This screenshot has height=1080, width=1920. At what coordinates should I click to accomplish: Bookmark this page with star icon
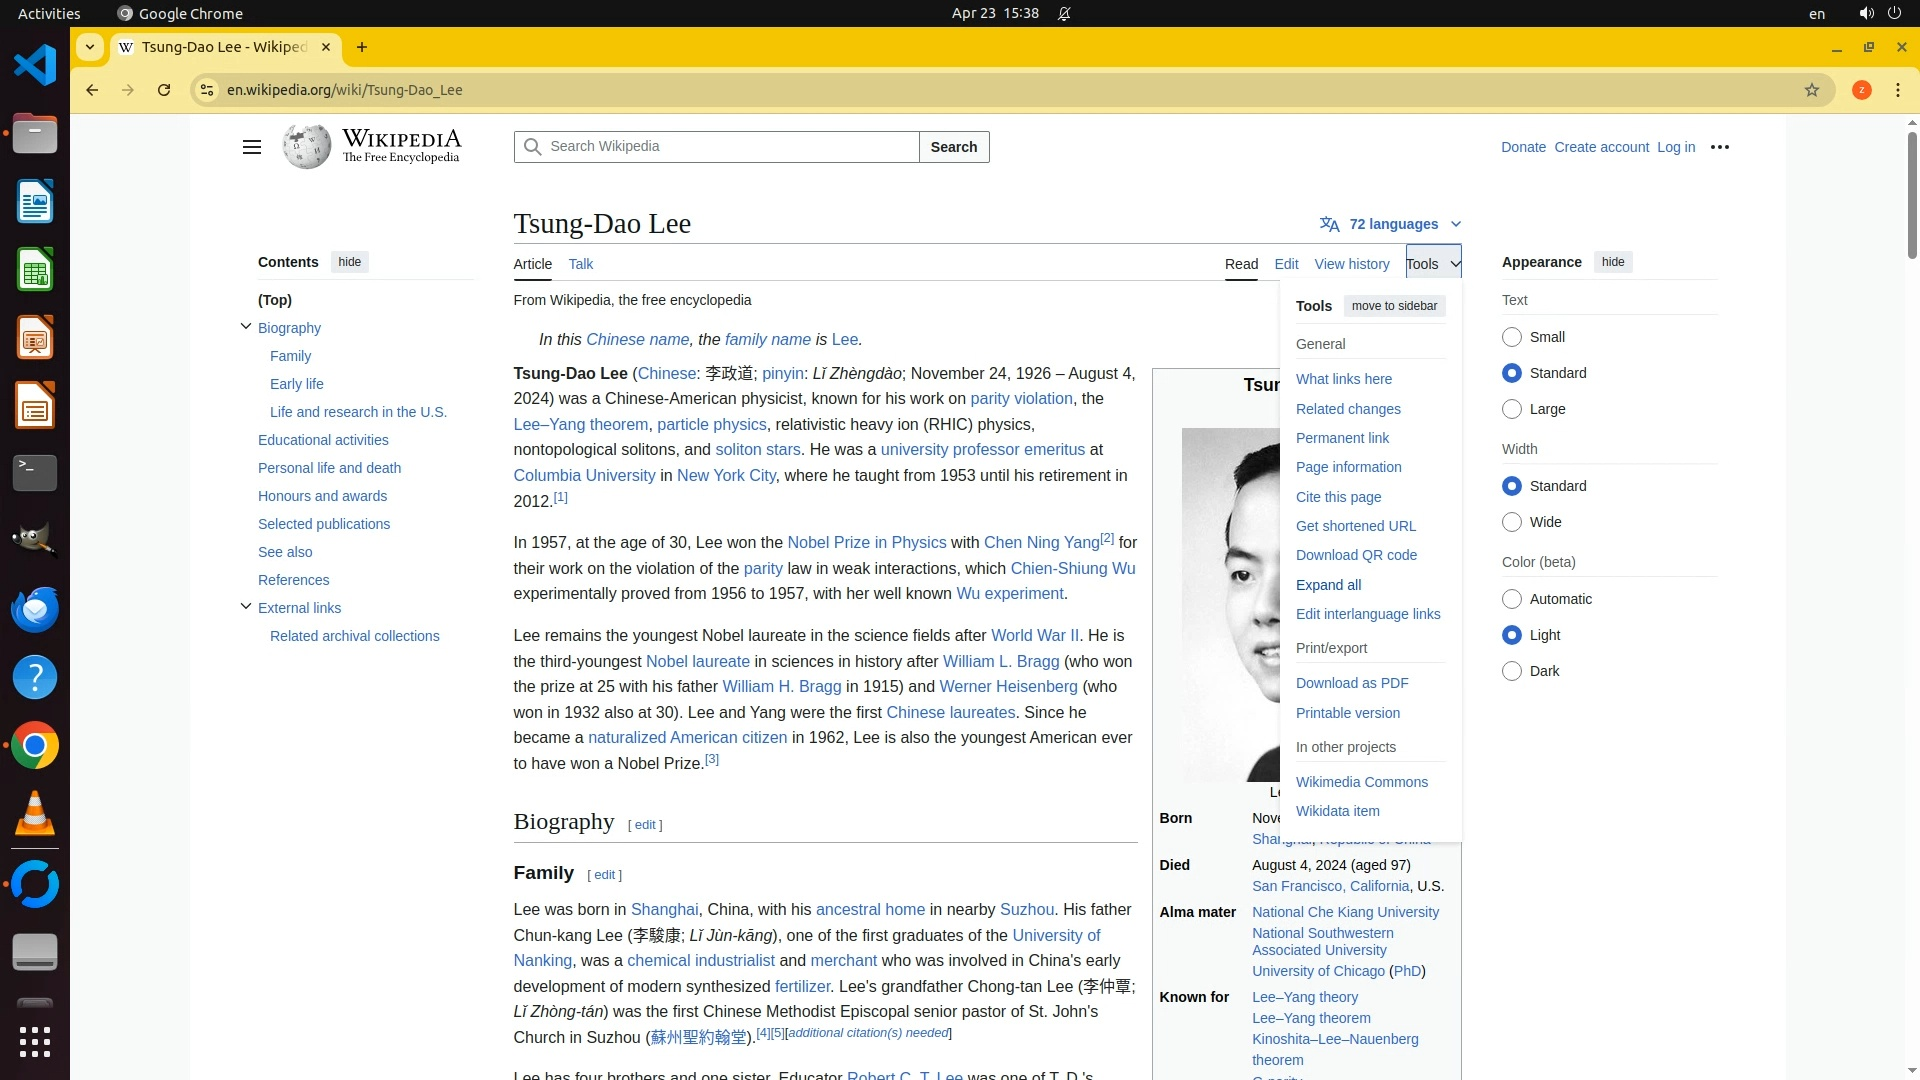tap(1811, 90)
